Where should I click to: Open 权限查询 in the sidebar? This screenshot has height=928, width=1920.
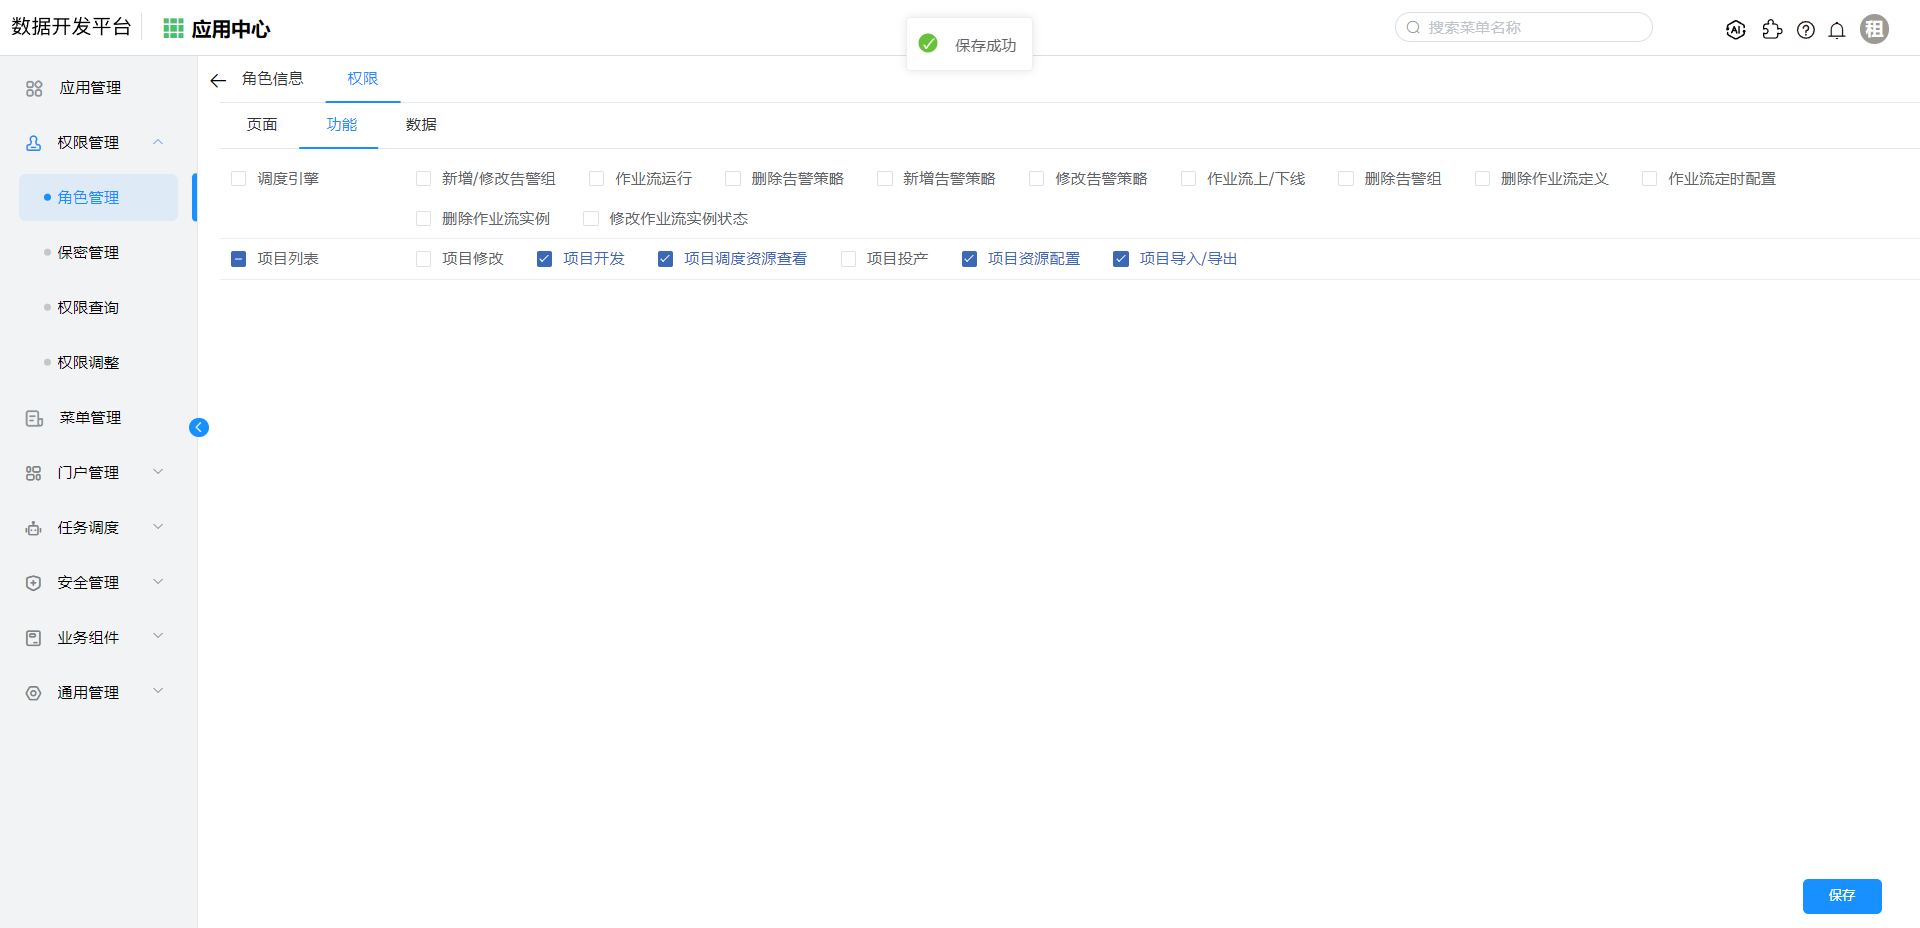(88, 308)
